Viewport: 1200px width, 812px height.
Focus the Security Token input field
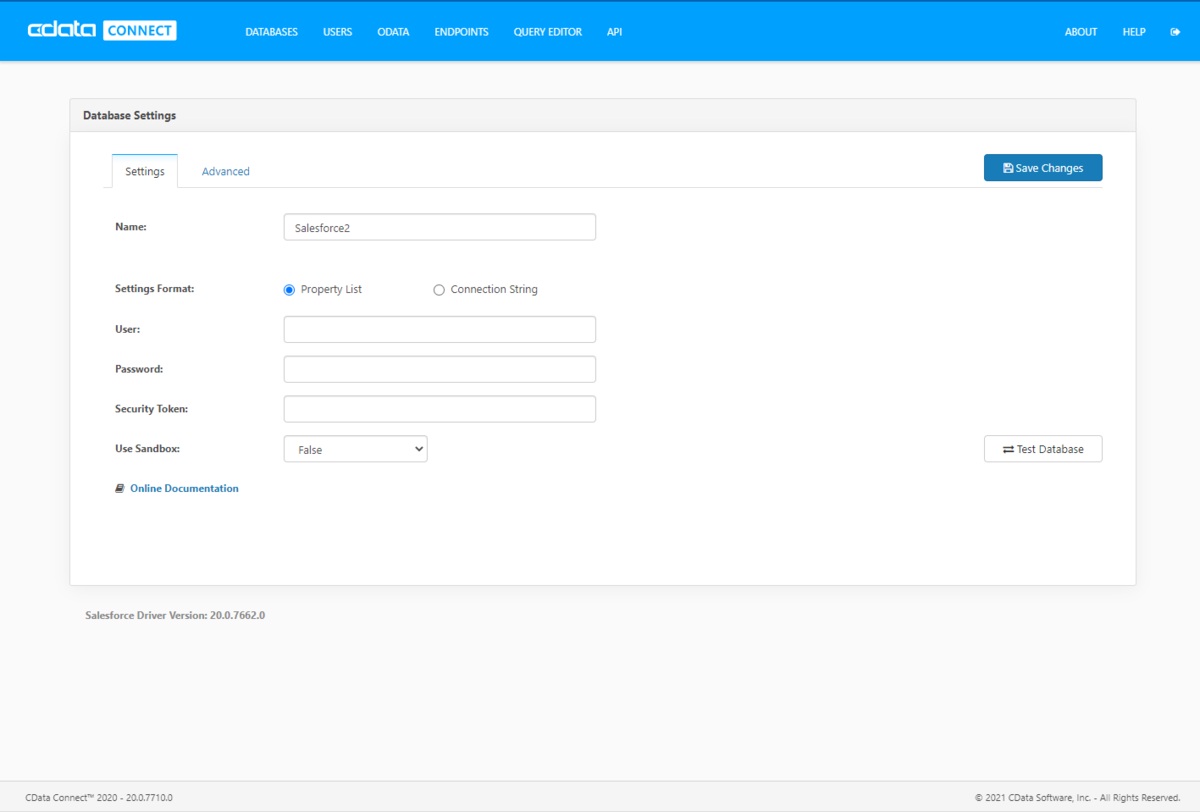[x=440, y=409]
